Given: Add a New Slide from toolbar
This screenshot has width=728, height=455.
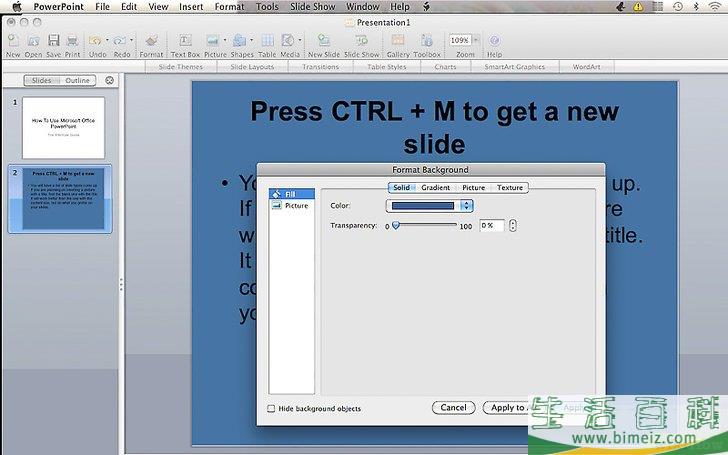Looking at the screenshot, I should 324,41.
